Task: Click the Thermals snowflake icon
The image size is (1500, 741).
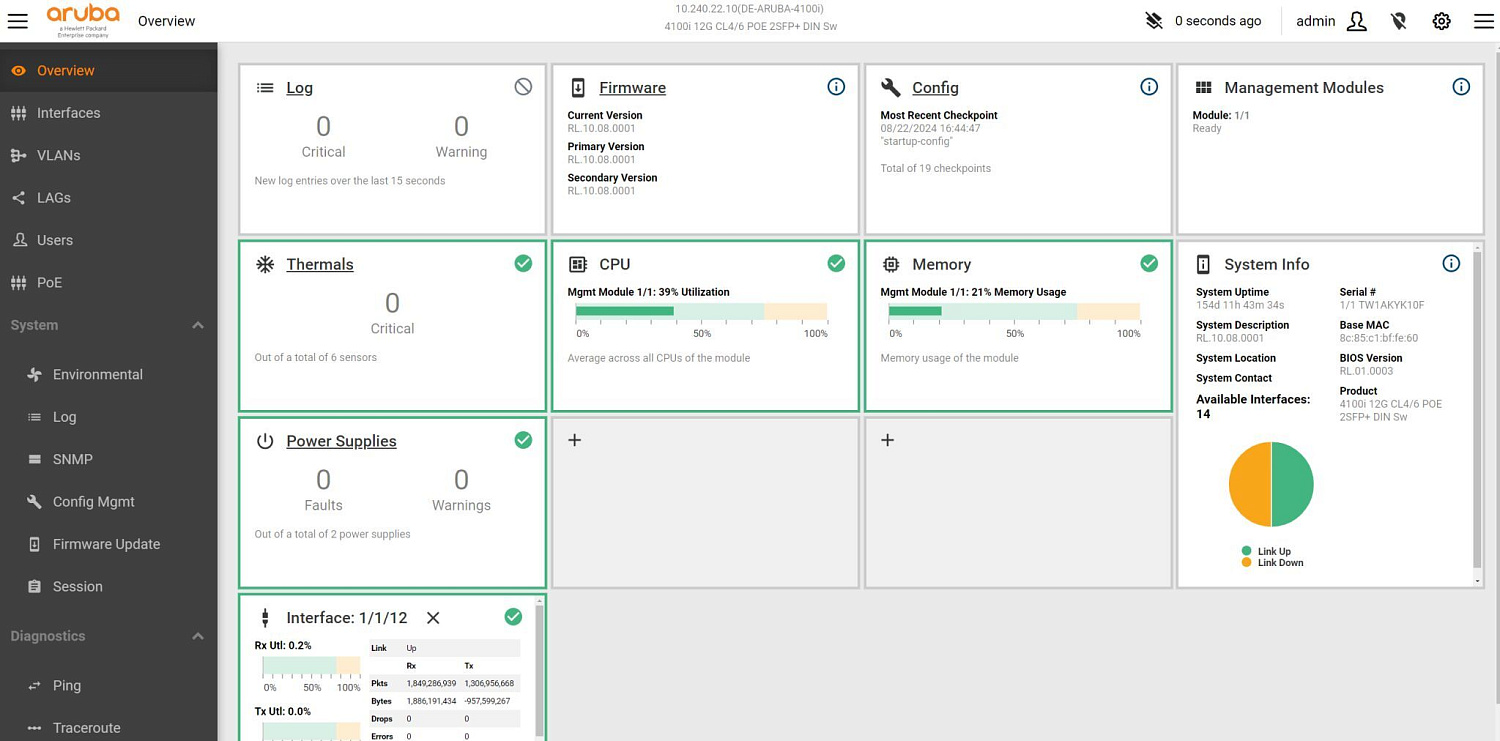Action: 265,264
